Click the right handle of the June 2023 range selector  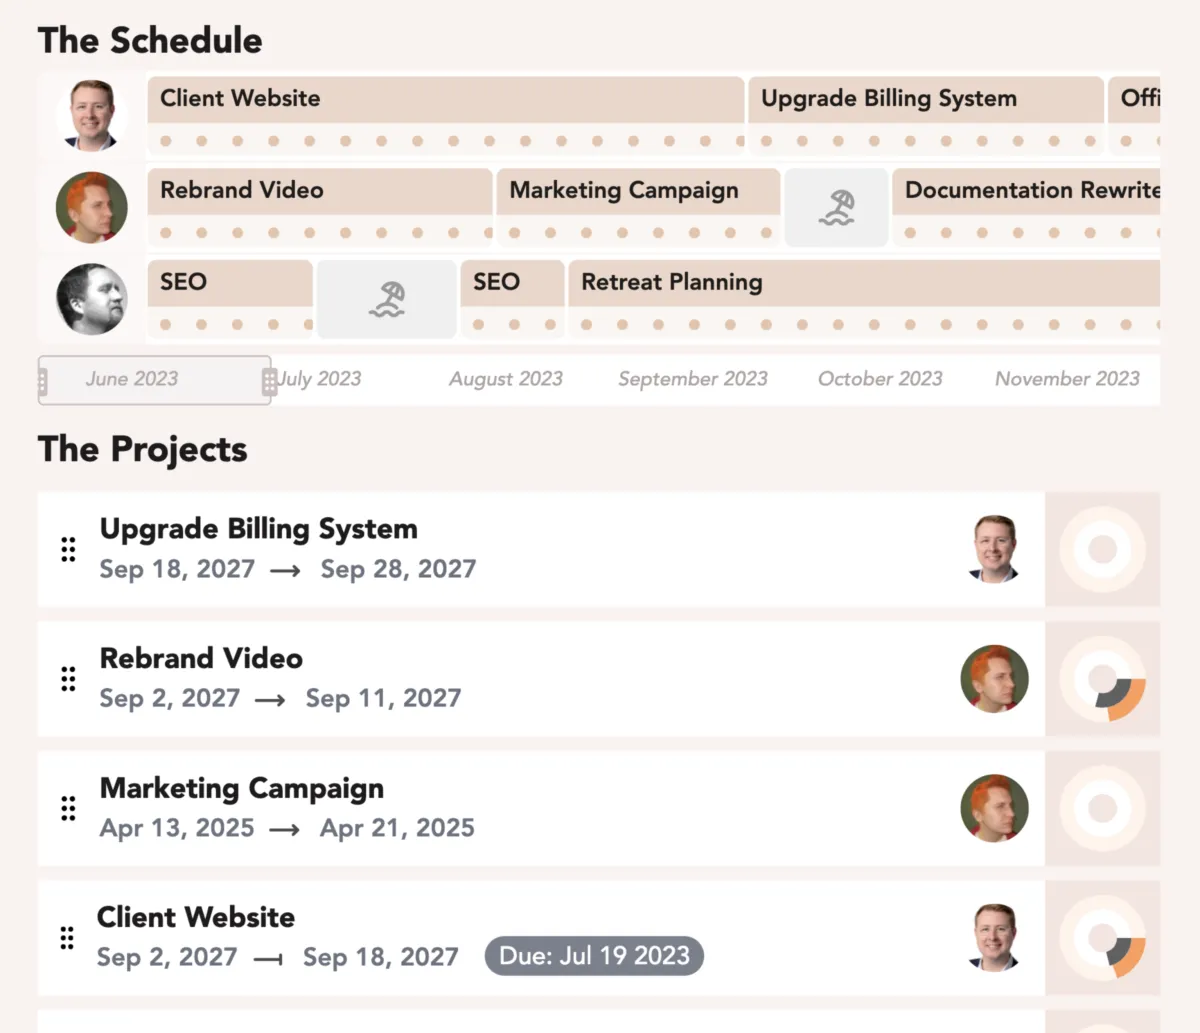pyautogui.click(x=269, y=381)
